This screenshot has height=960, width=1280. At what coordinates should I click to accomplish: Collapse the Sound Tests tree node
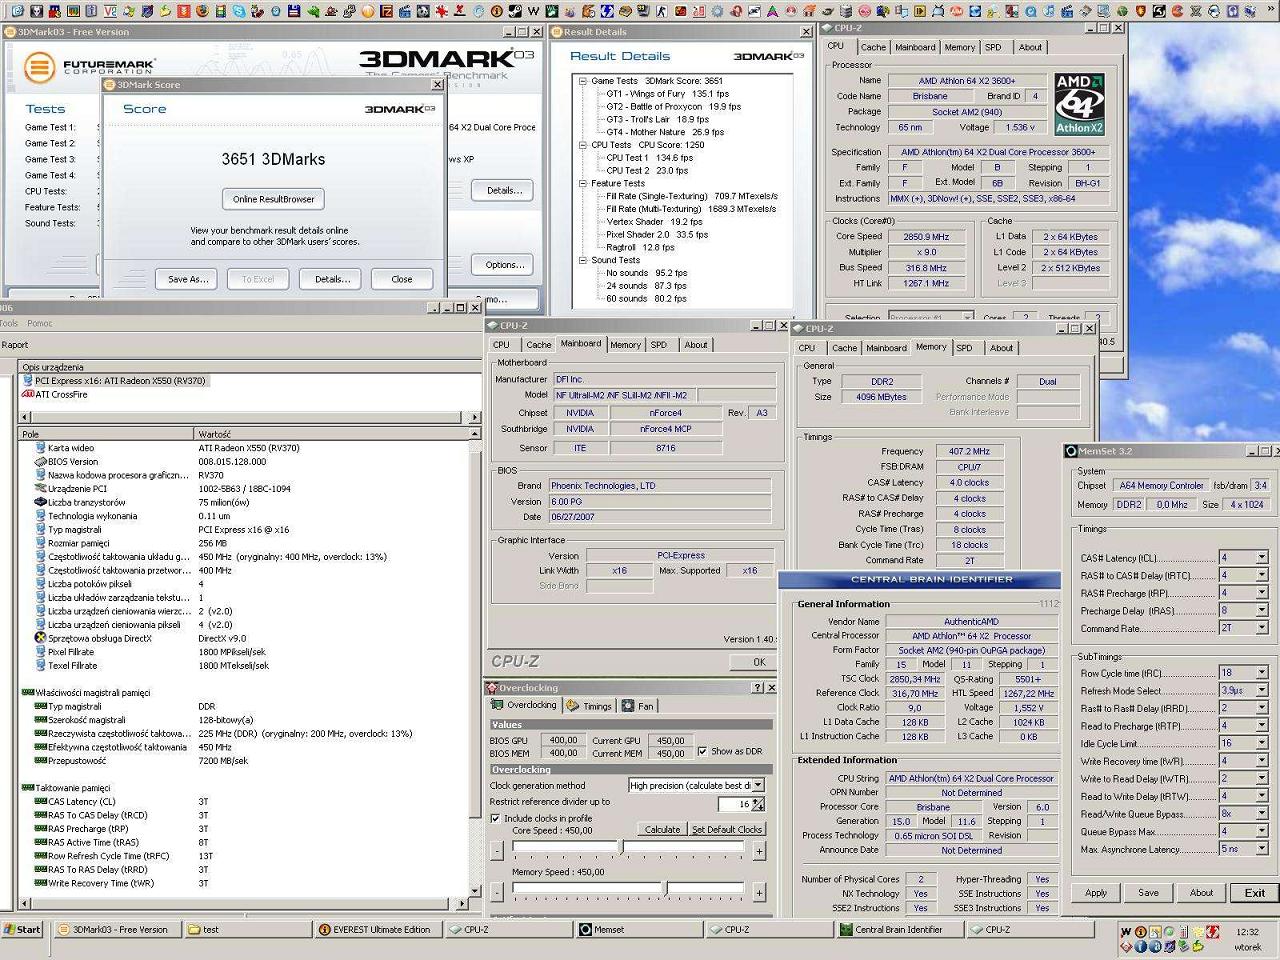click(x=583, y=260)
